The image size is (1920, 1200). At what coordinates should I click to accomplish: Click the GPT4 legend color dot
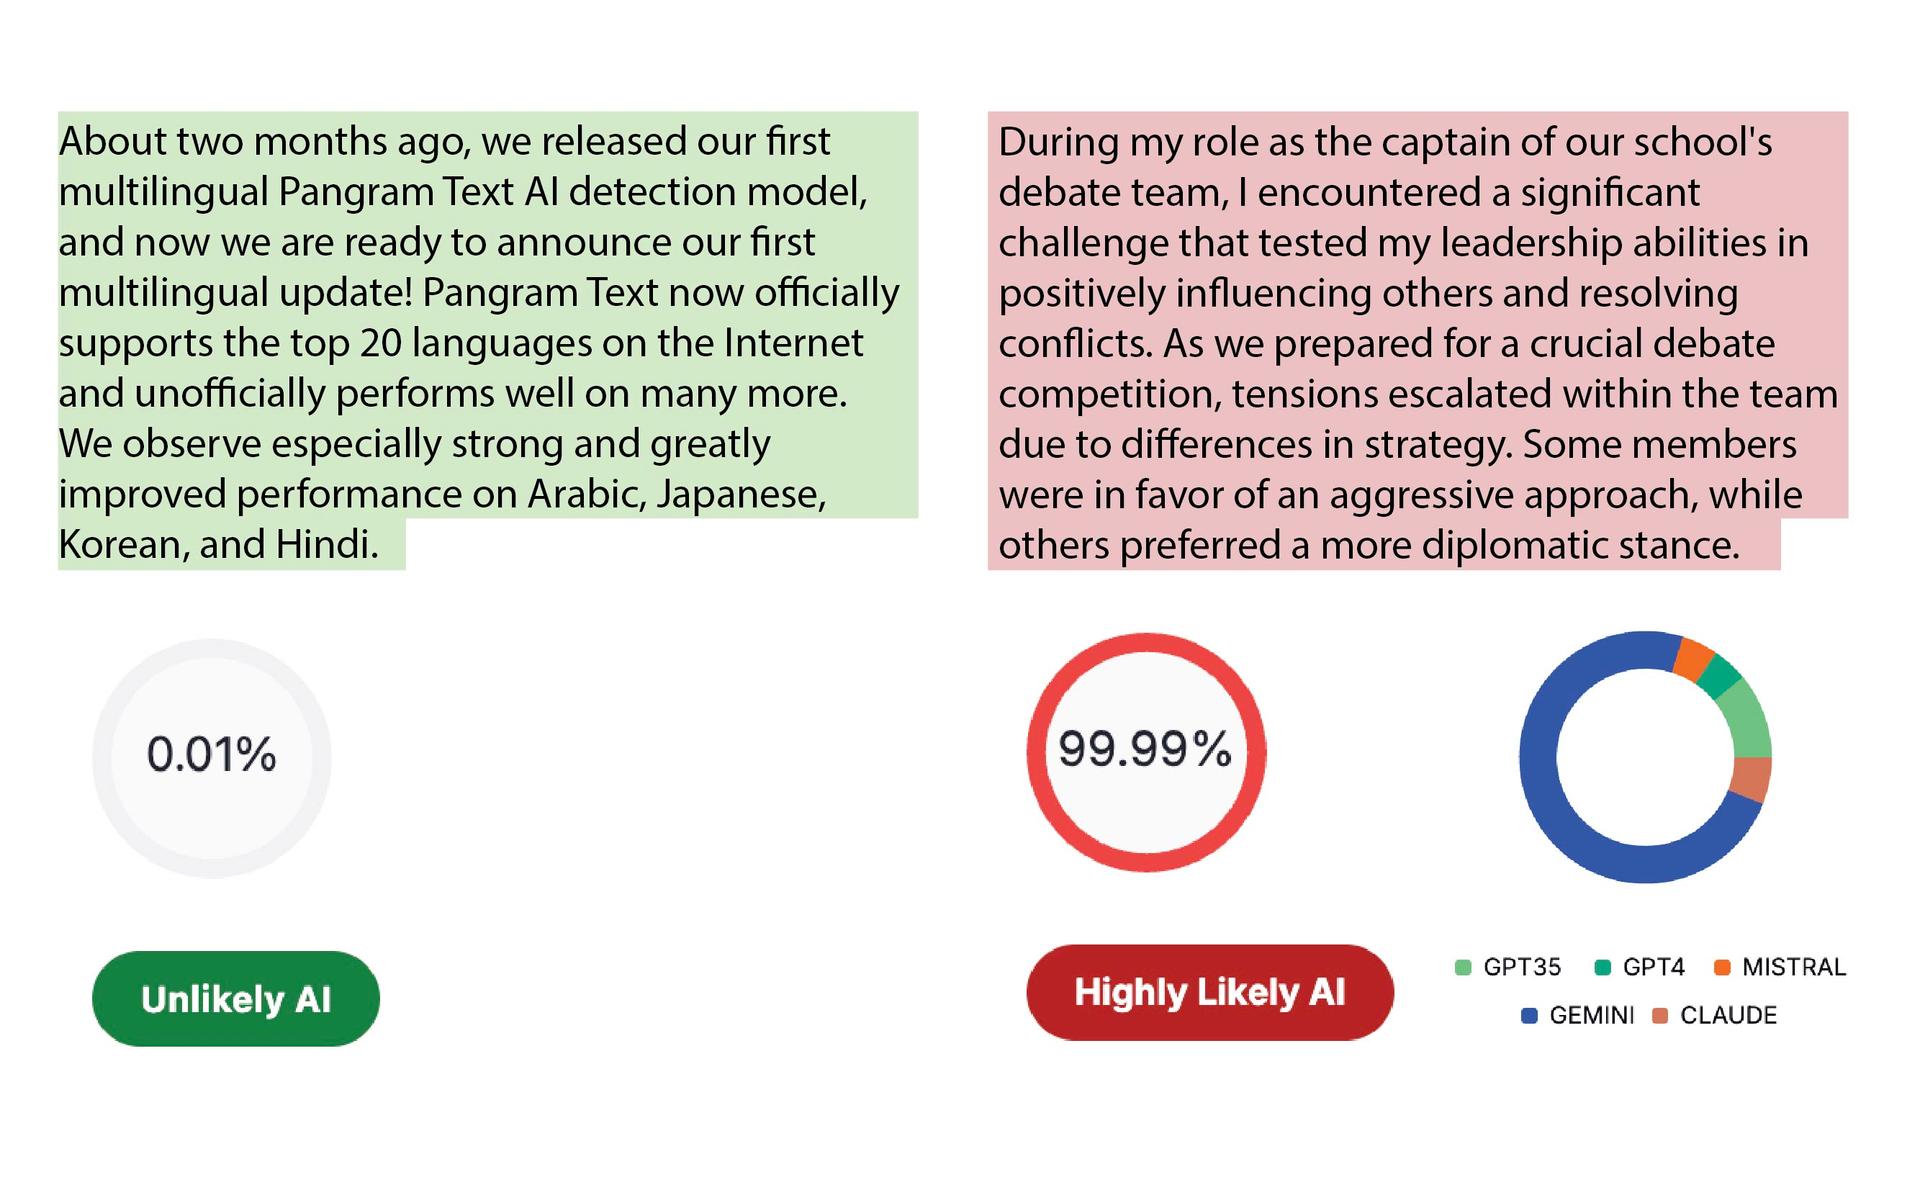point(1603,967)
